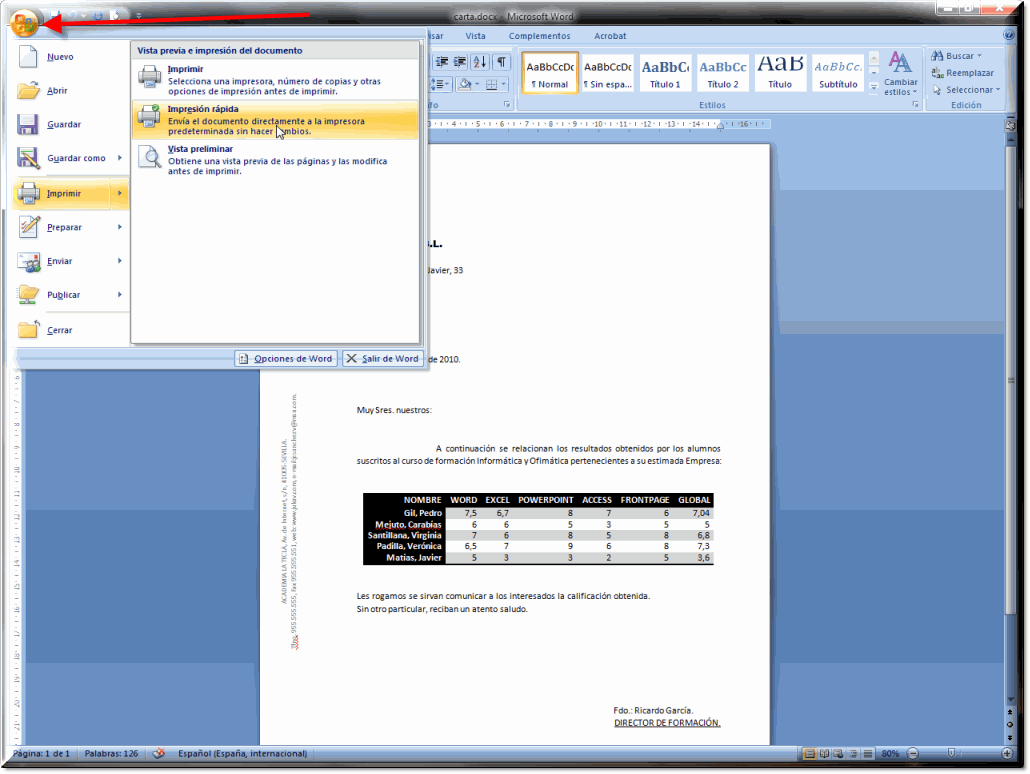
Task: Click the zoom out minus button
Action: click(x=912, y=754)
